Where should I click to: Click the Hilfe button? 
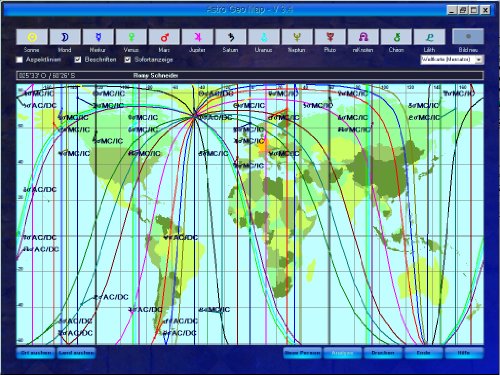[x=464, y=353]
